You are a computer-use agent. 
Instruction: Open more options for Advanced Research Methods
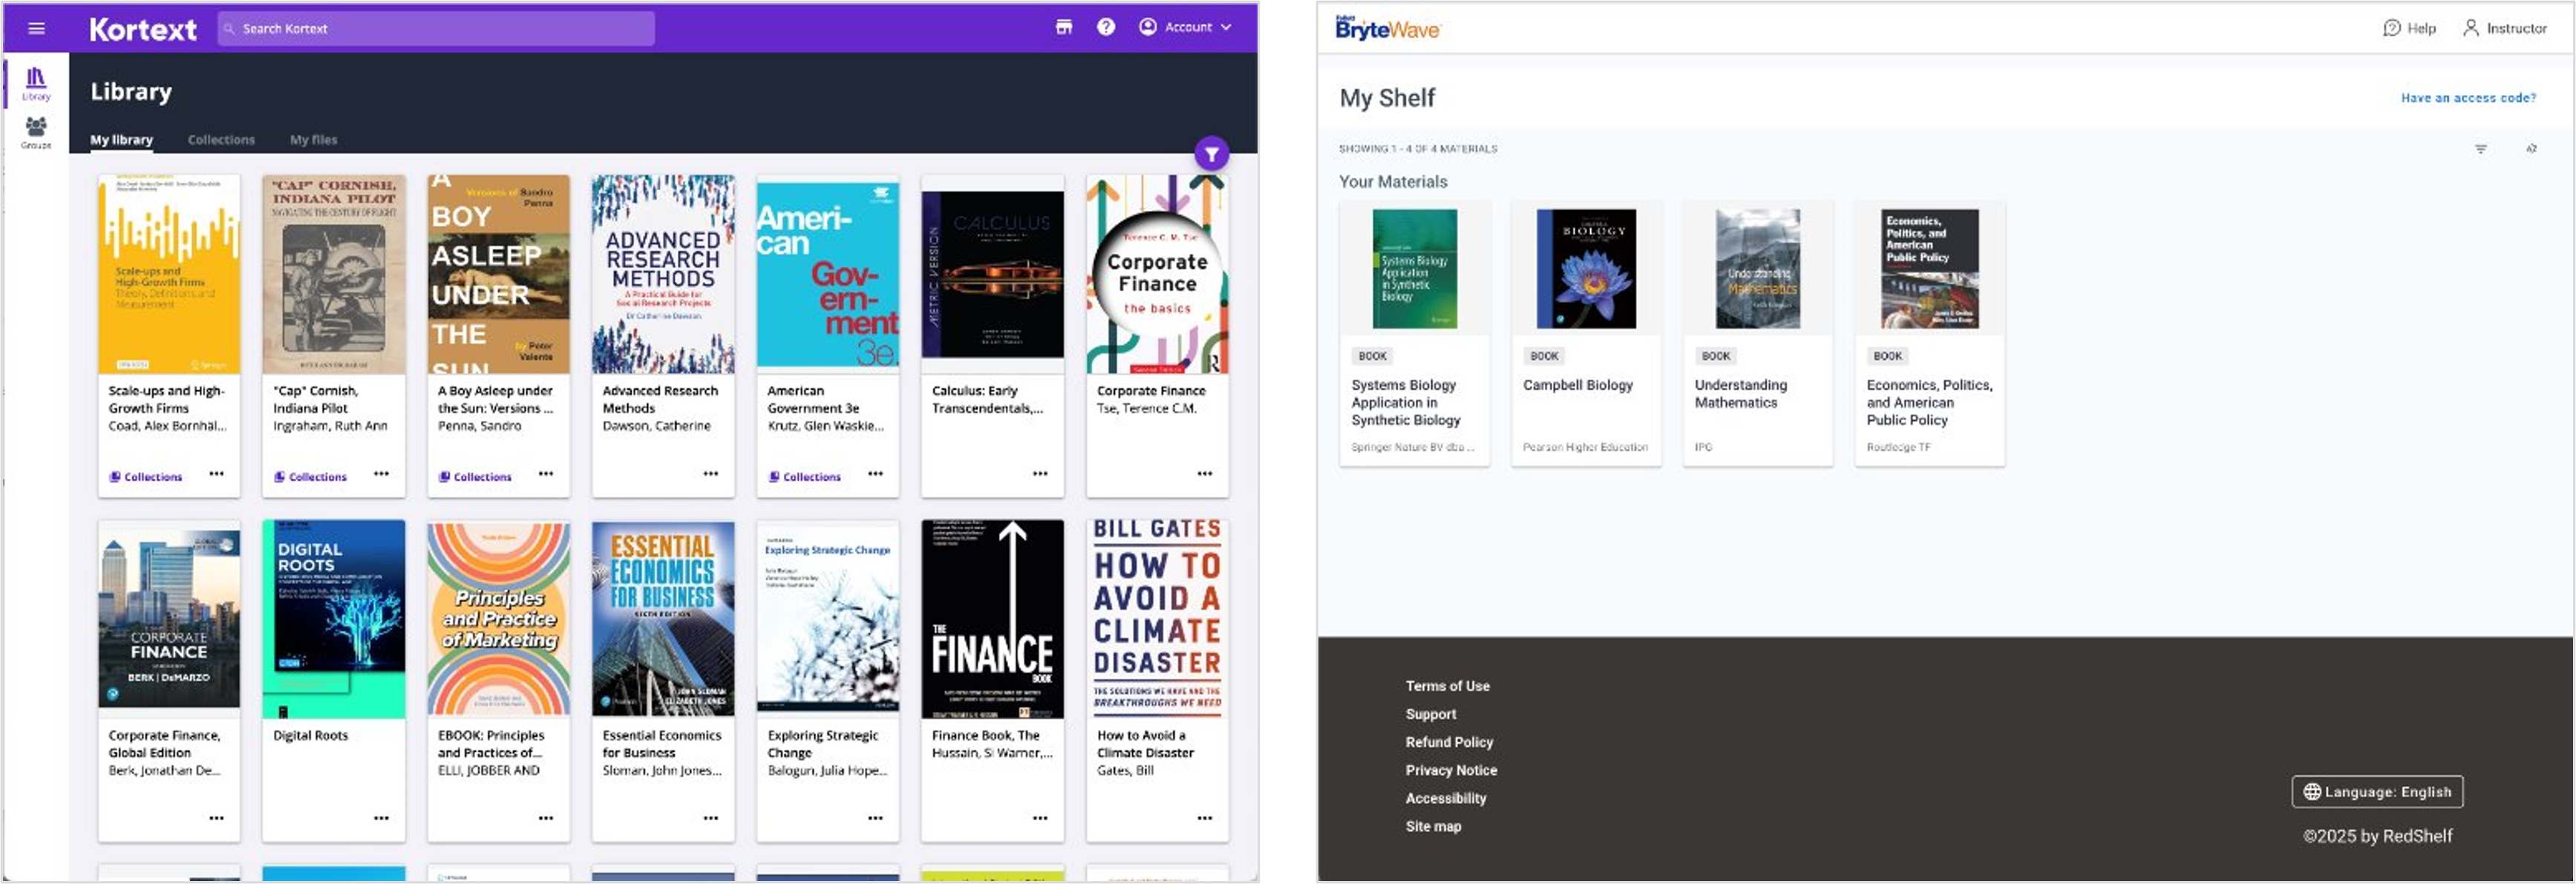point(711,474)
